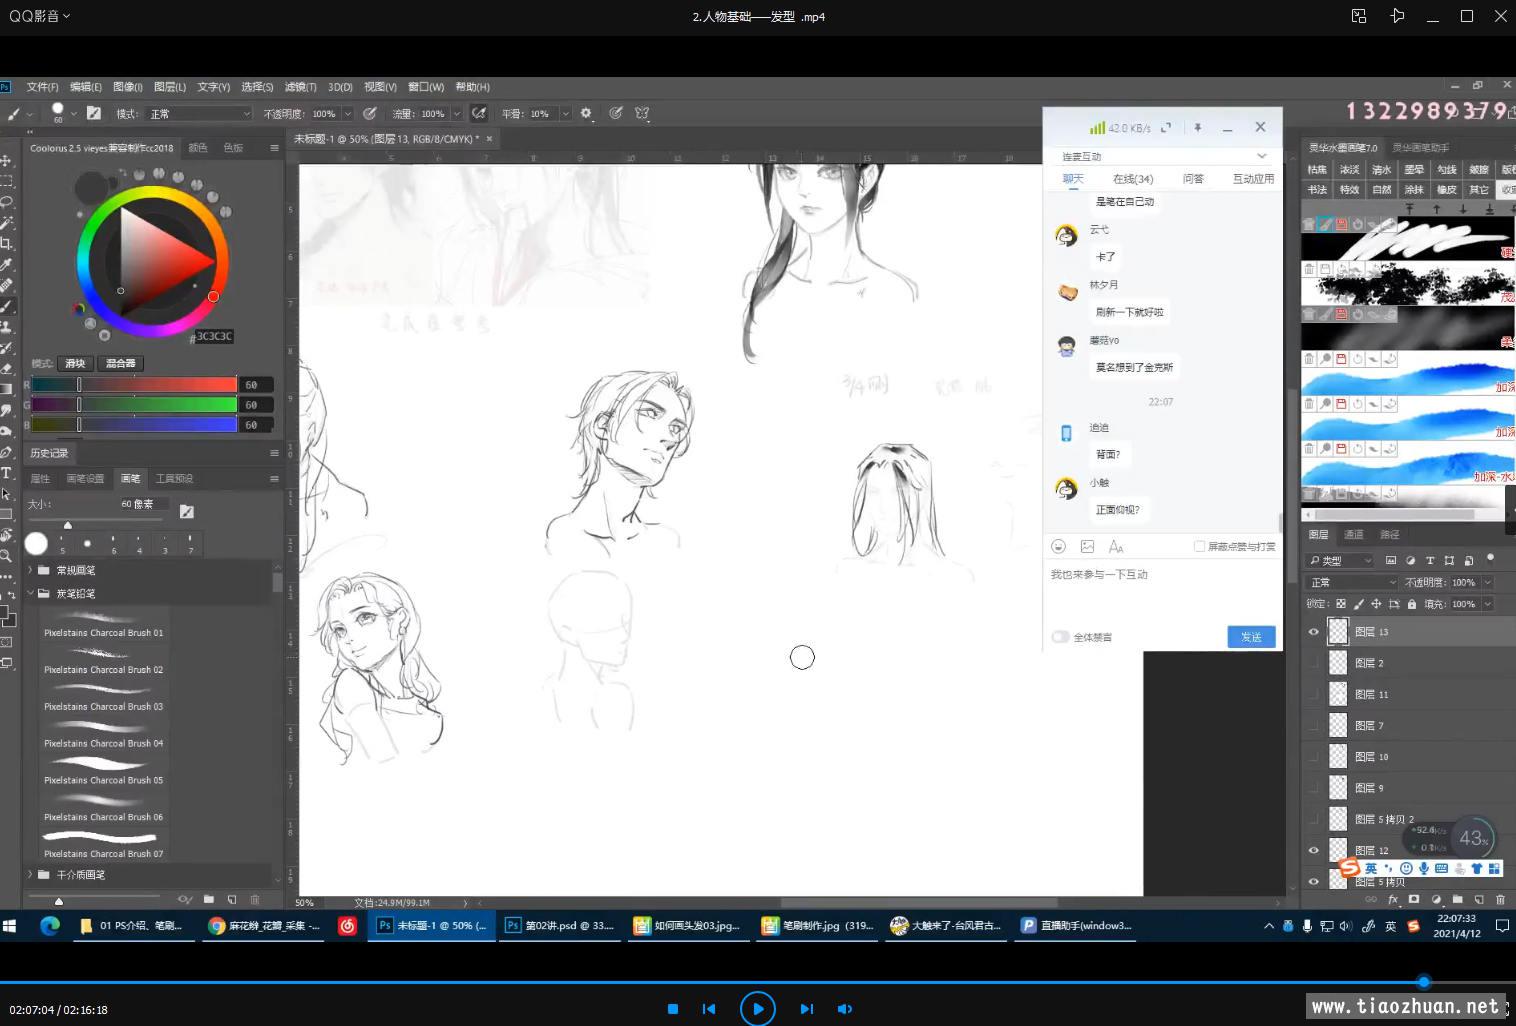Open the 滤镜(T) menu
The image size is (1516, 1026).
(300, 87)
